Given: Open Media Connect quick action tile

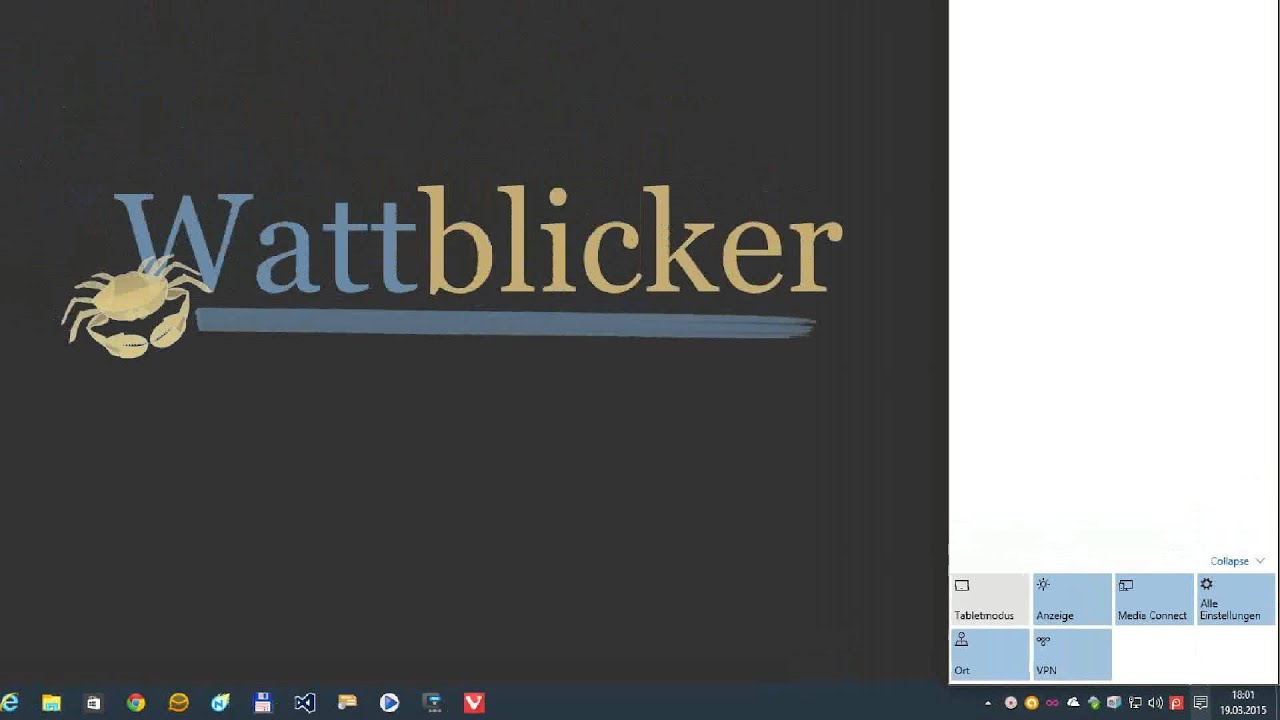Looking at the screenshot, I should tap(1154, 599).
